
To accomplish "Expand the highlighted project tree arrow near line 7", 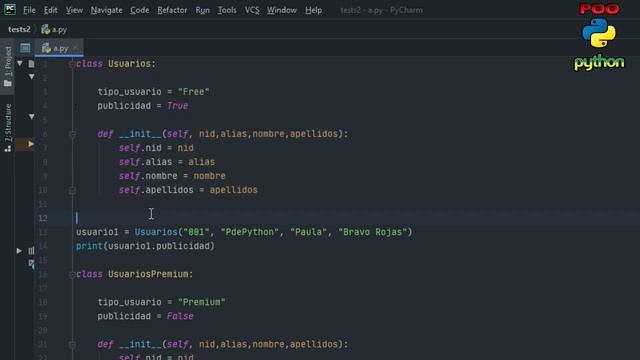I will 31,144.
